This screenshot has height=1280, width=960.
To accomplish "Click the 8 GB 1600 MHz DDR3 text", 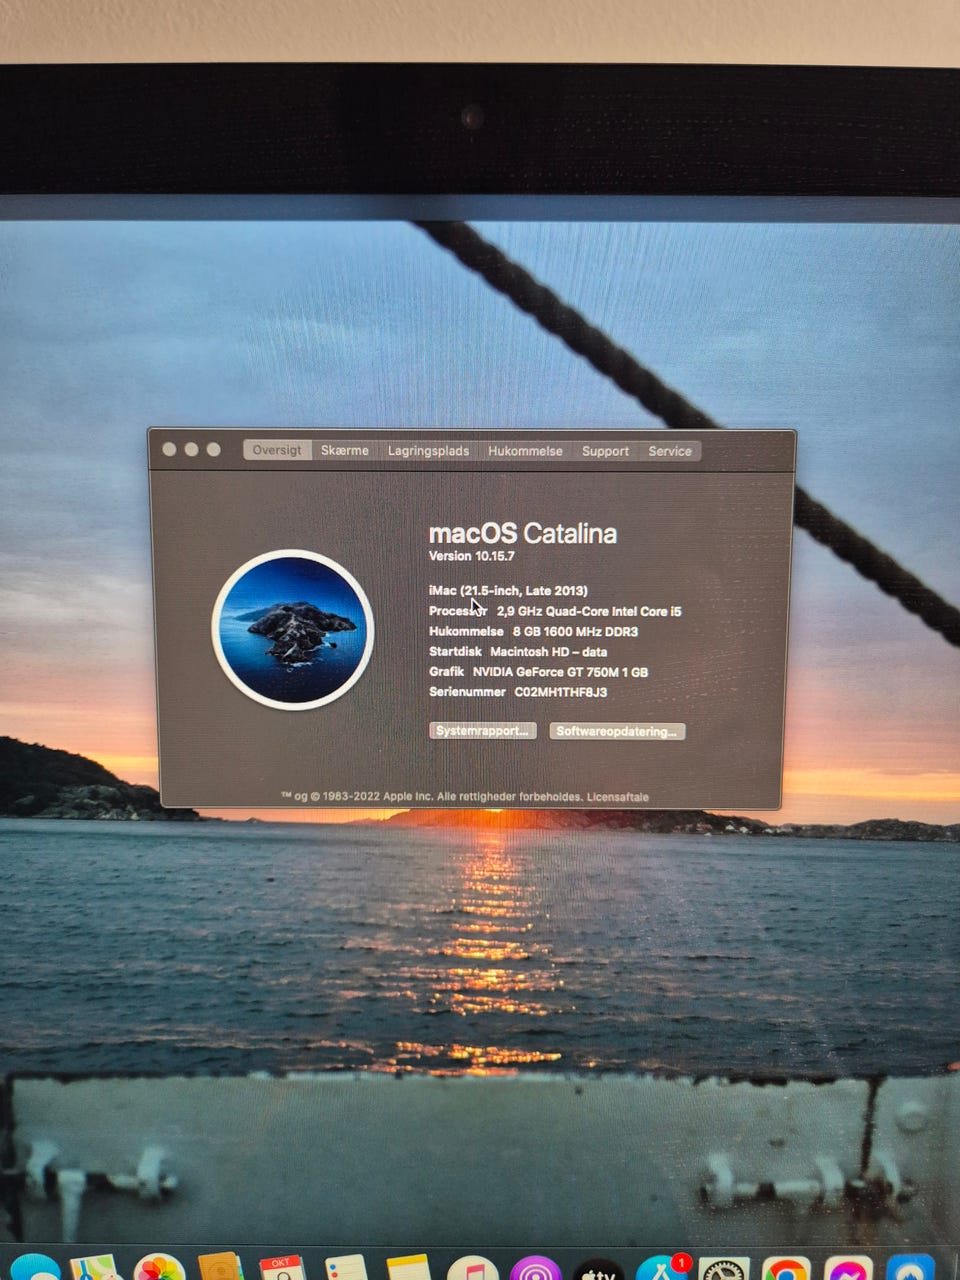I will coord(575,632).
